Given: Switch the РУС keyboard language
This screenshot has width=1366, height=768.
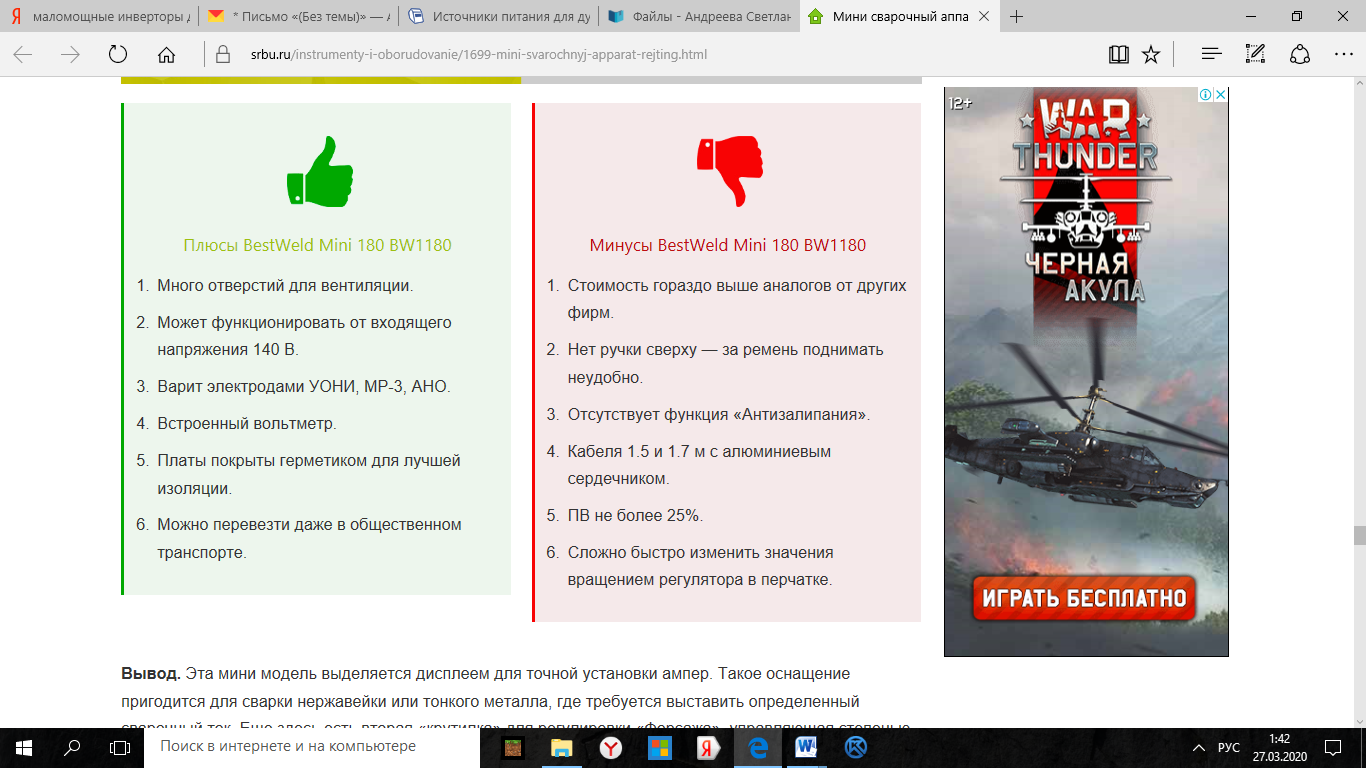Looking at the screenshot, I should [x=1229, y=748].
